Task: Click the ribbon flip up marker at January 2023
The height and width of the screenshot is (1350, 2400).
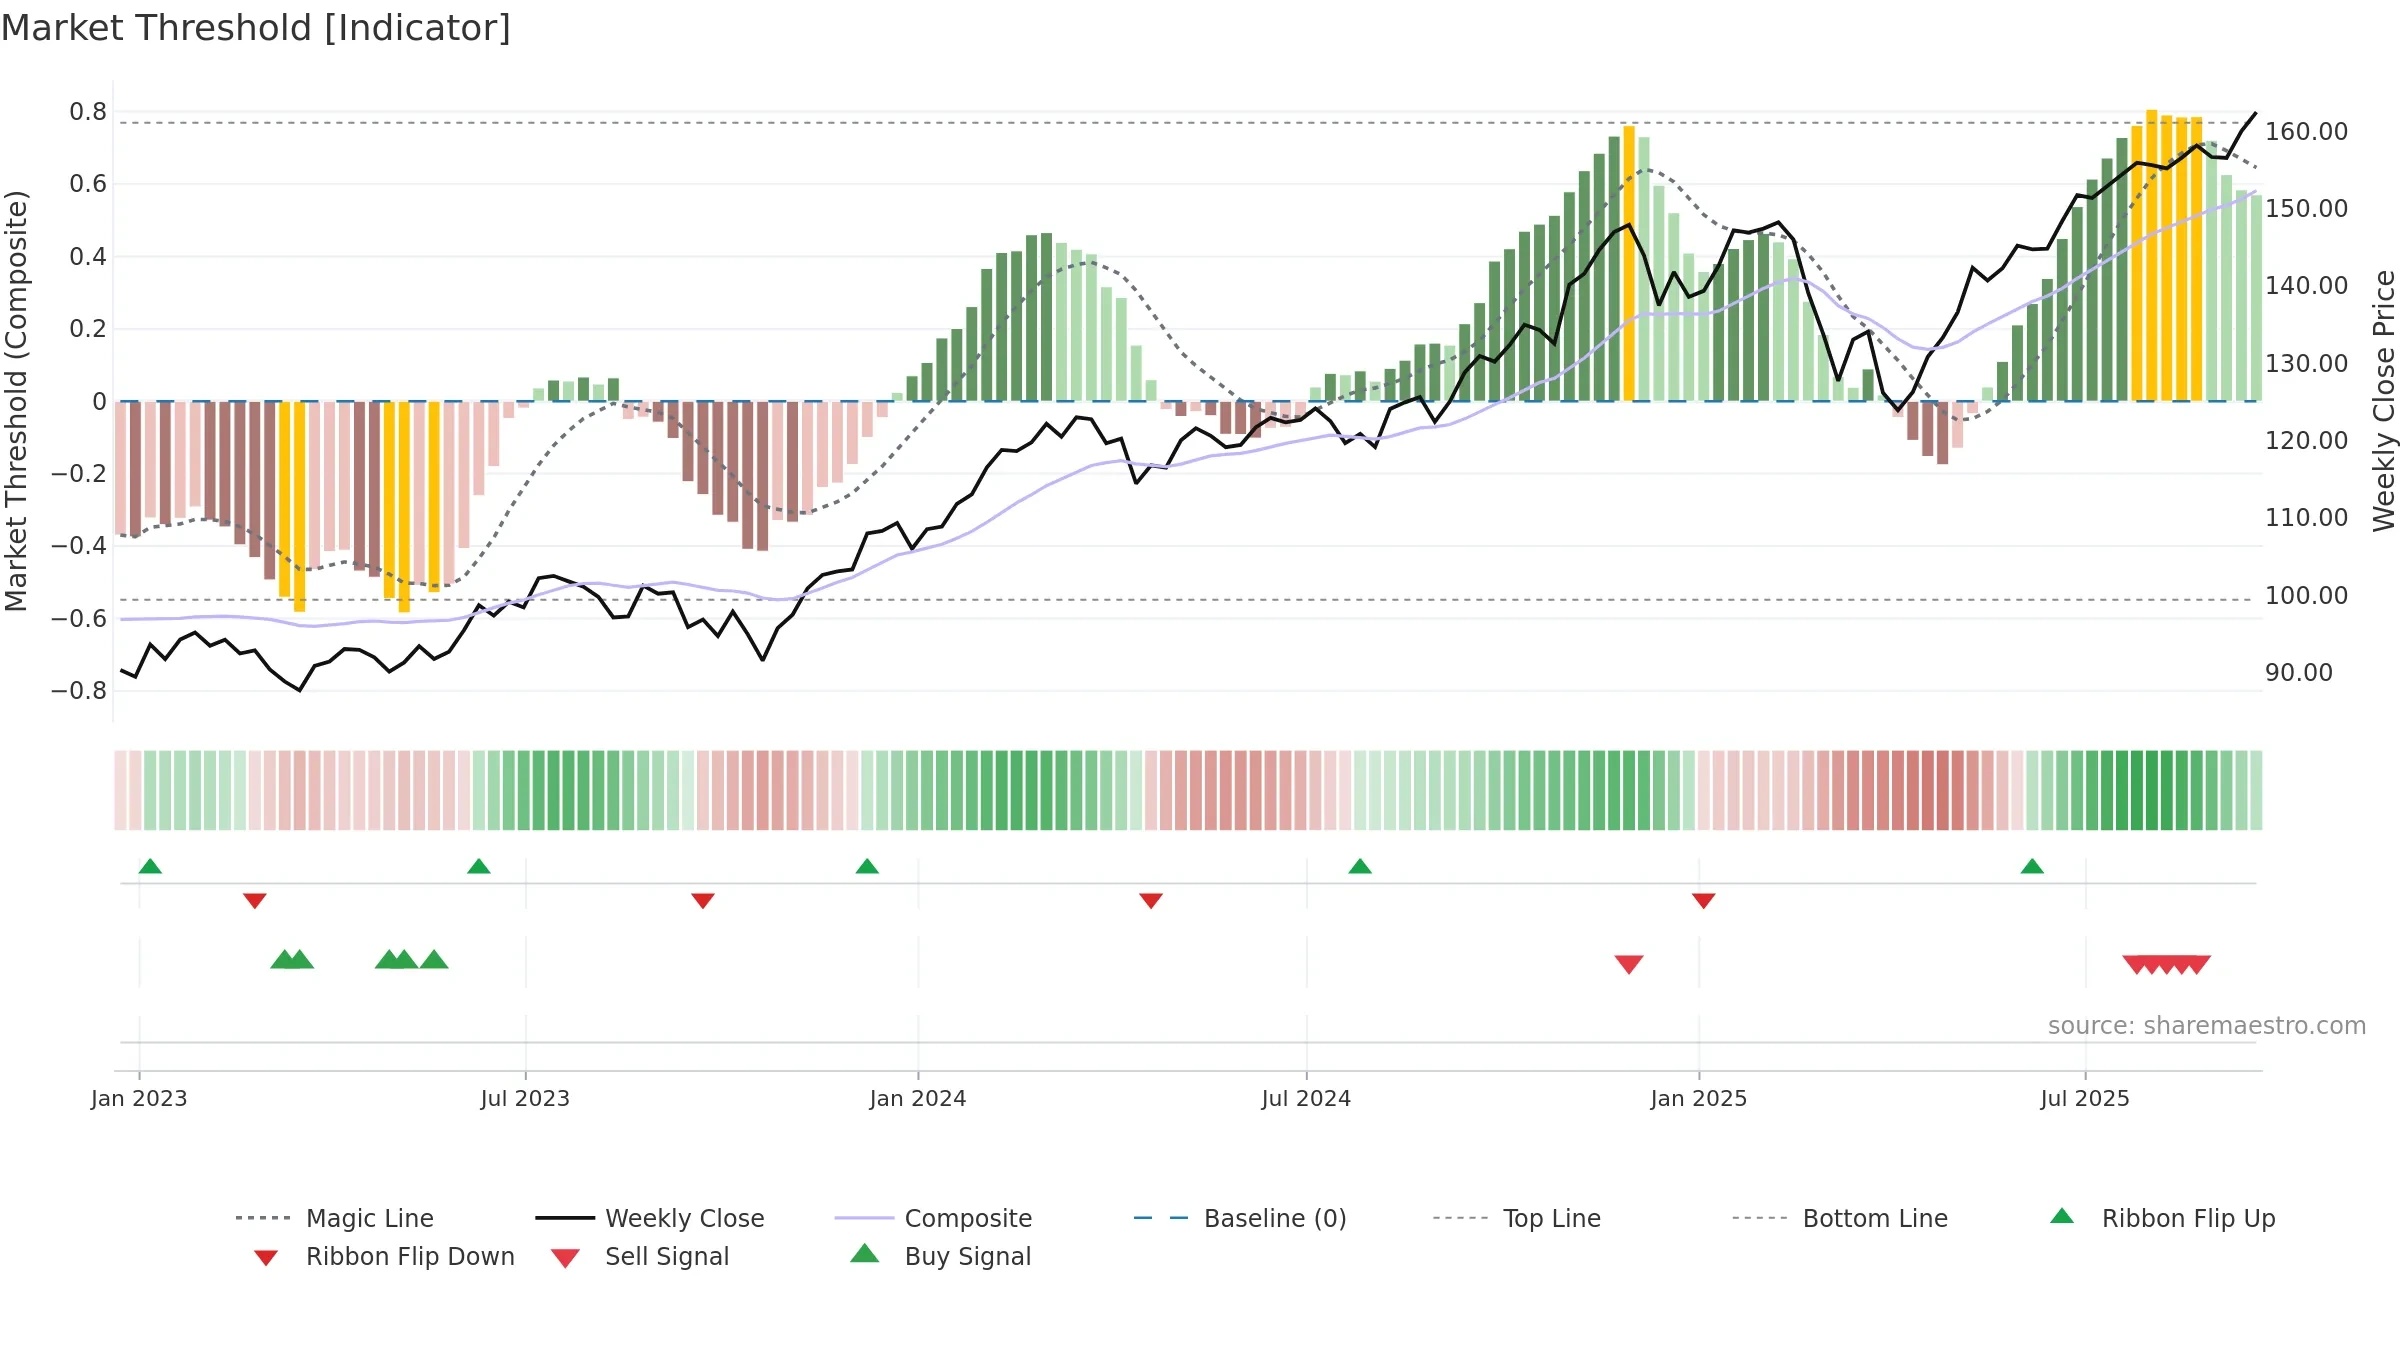Action: (150, 866)
